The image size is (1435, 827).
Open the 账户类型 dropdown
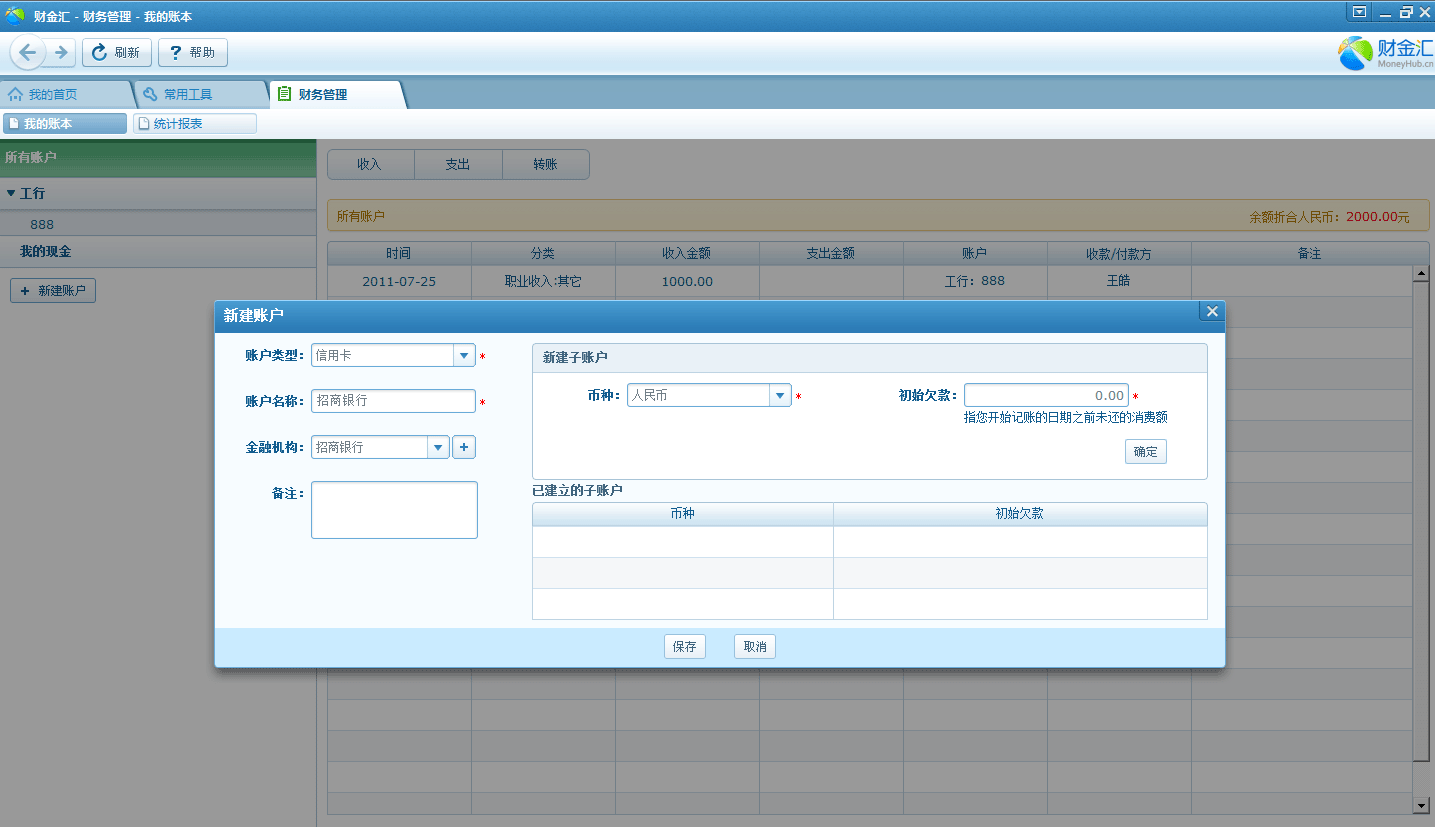(x=464, y=355)
